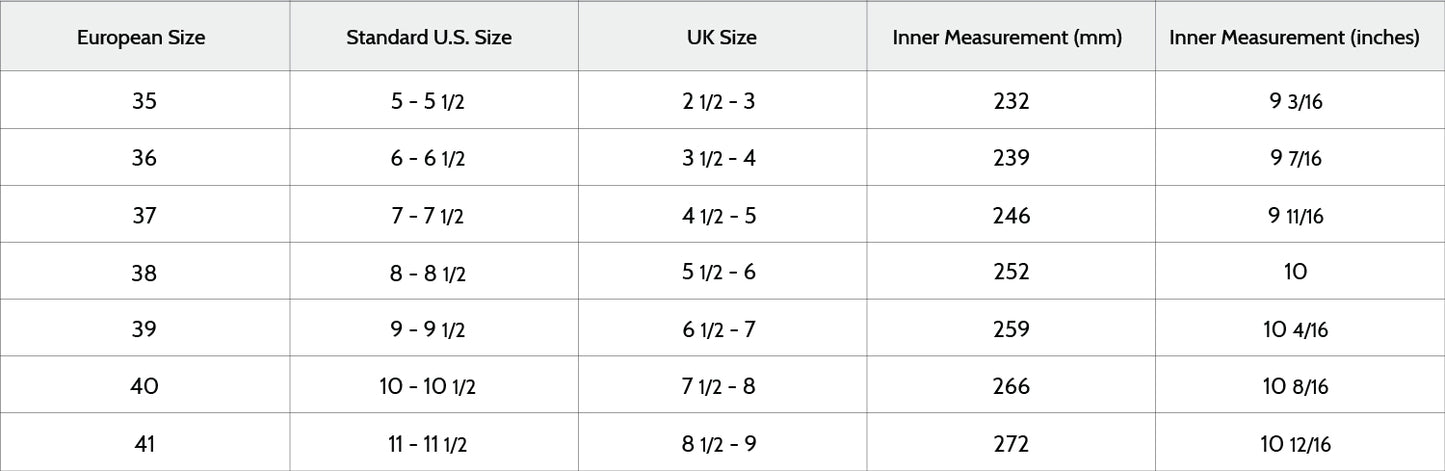Click U.S. size 6 - 6 1/2 cell
This screenshot has height=471, width=1445.
click(x=428, y=158)
